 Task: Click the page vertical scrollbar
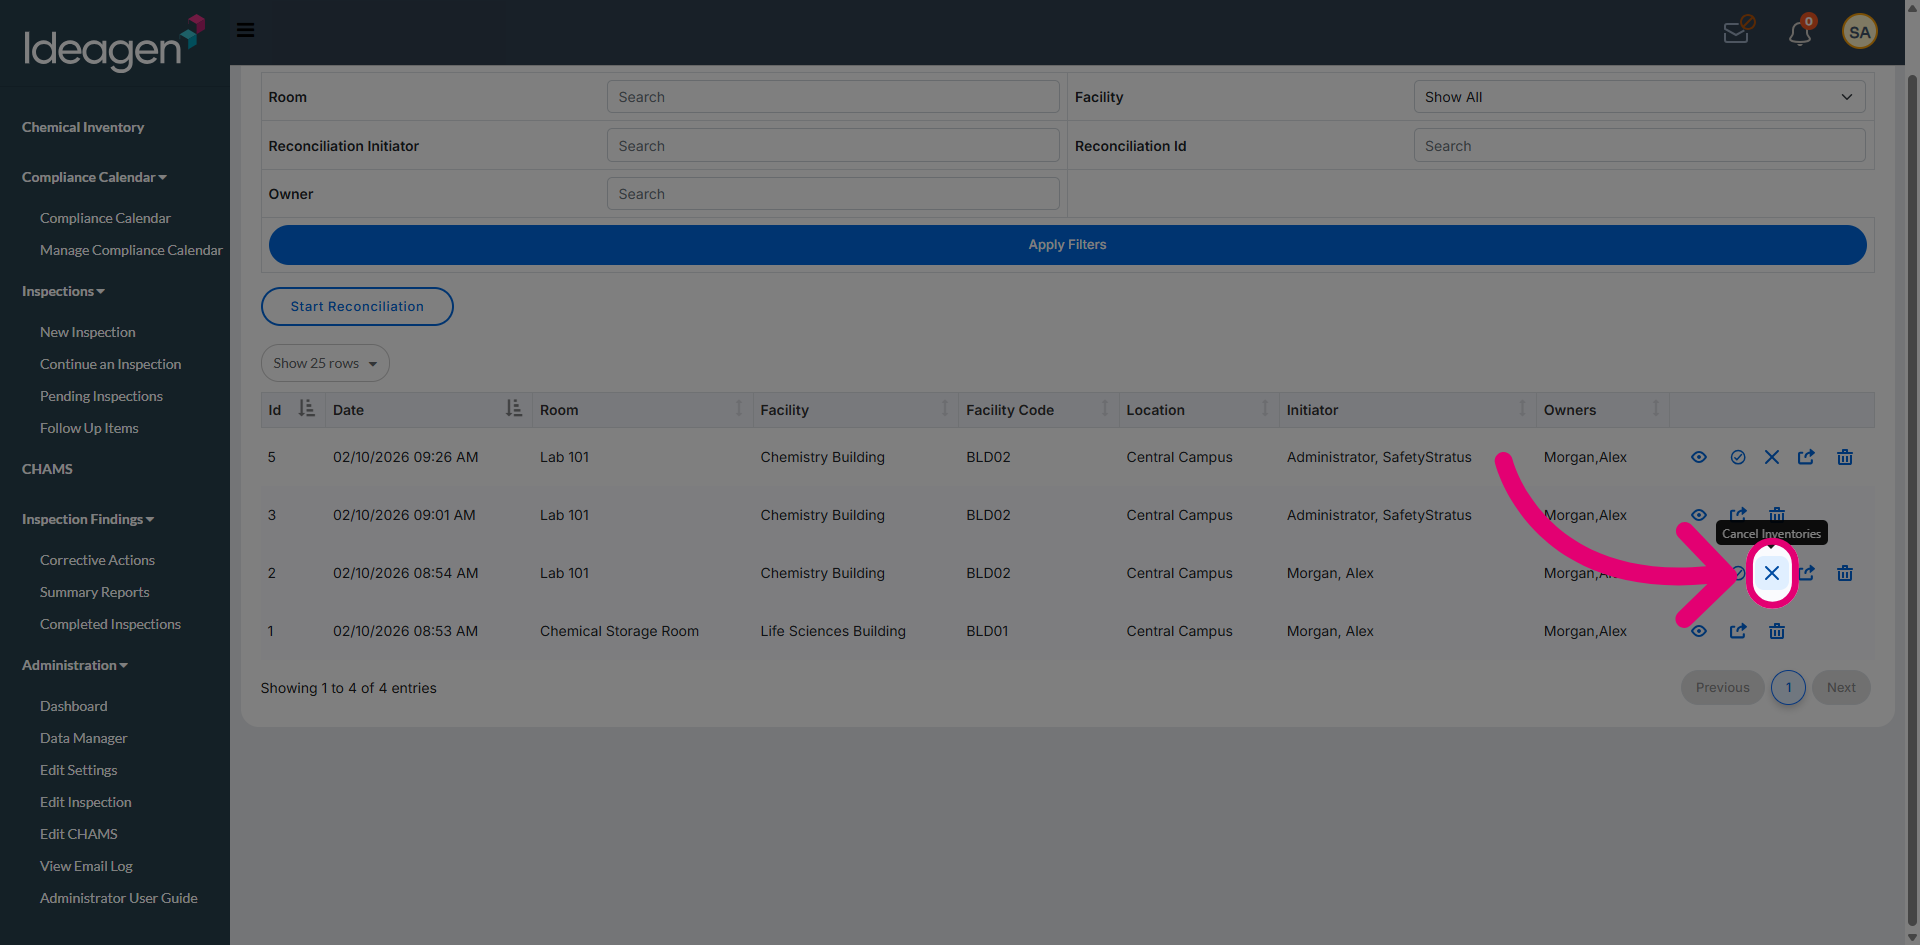pos(1912,500)
